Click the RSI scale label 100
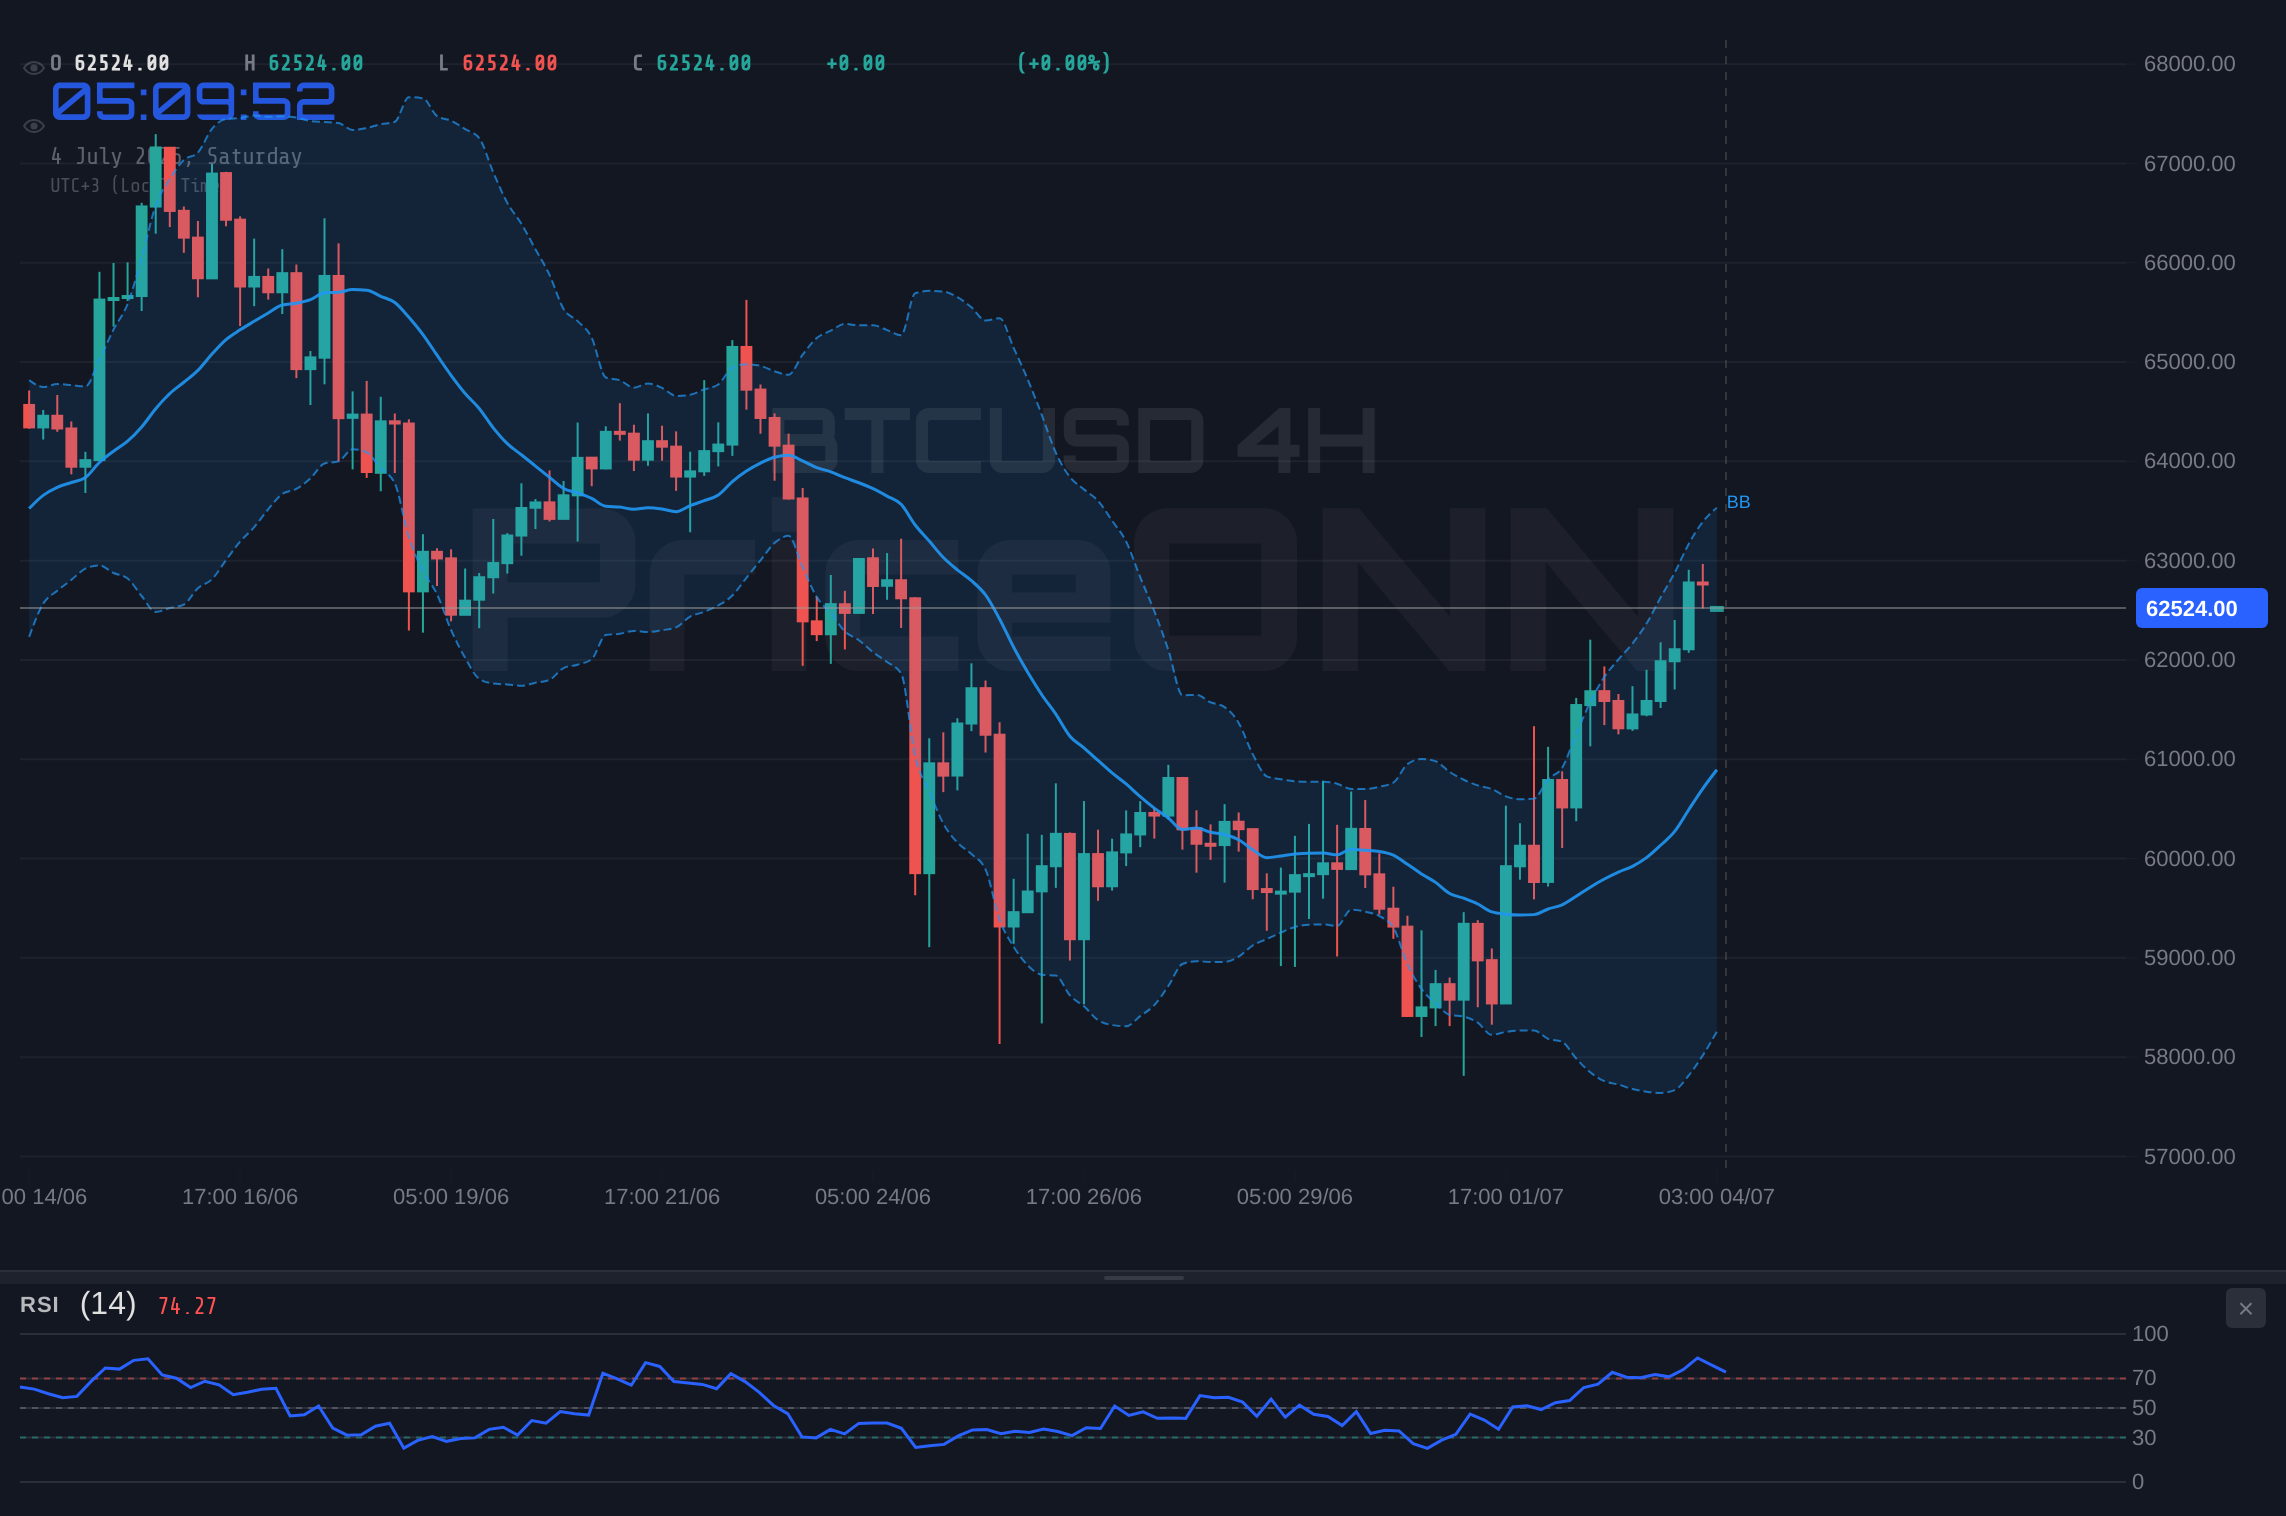This screenshot has width=2286, height=1516. (x=2150, y=1334)
